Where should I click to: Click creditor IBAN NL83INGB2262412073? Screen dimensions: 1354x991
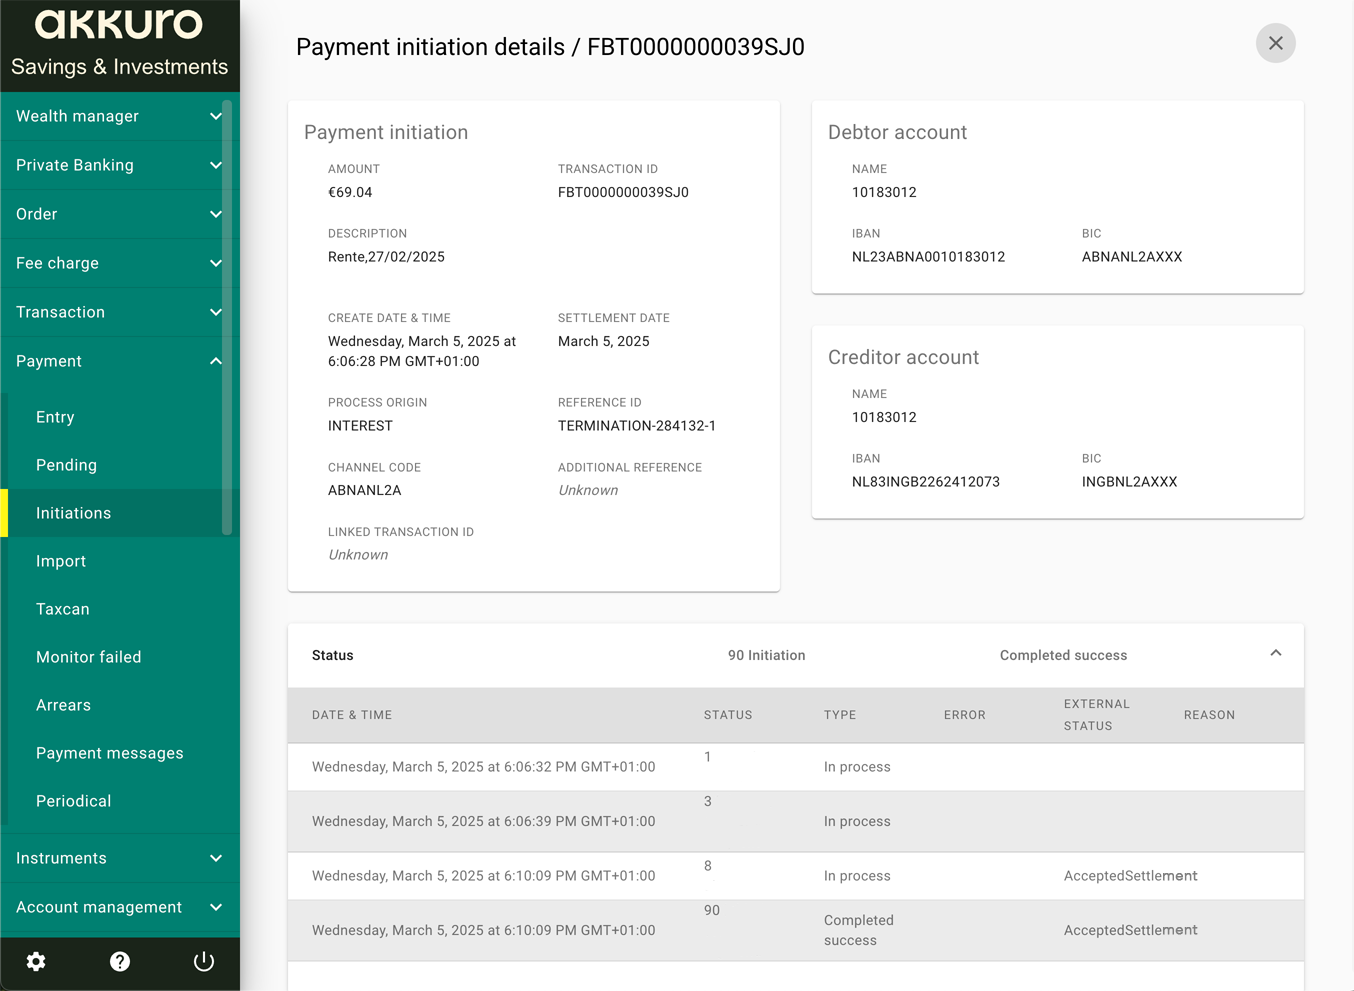(x=926, y=482)
